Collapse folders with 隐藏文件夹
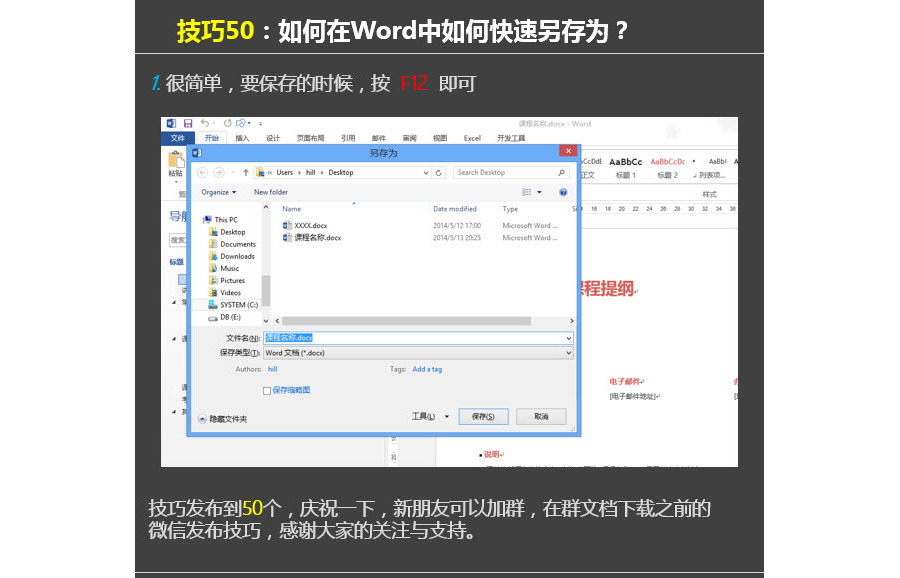This screenshot has width=900, height=578. [223, 419]
